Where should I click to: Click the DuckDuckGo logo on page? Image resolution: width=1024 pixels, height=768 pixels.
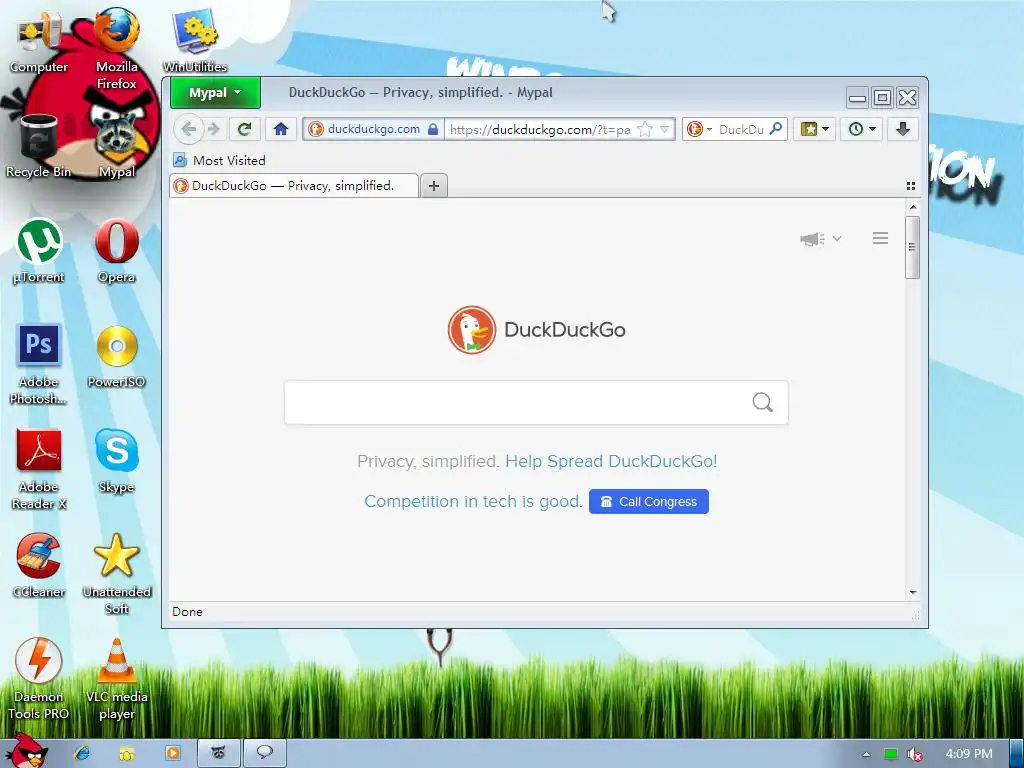[x=536, y=330]
